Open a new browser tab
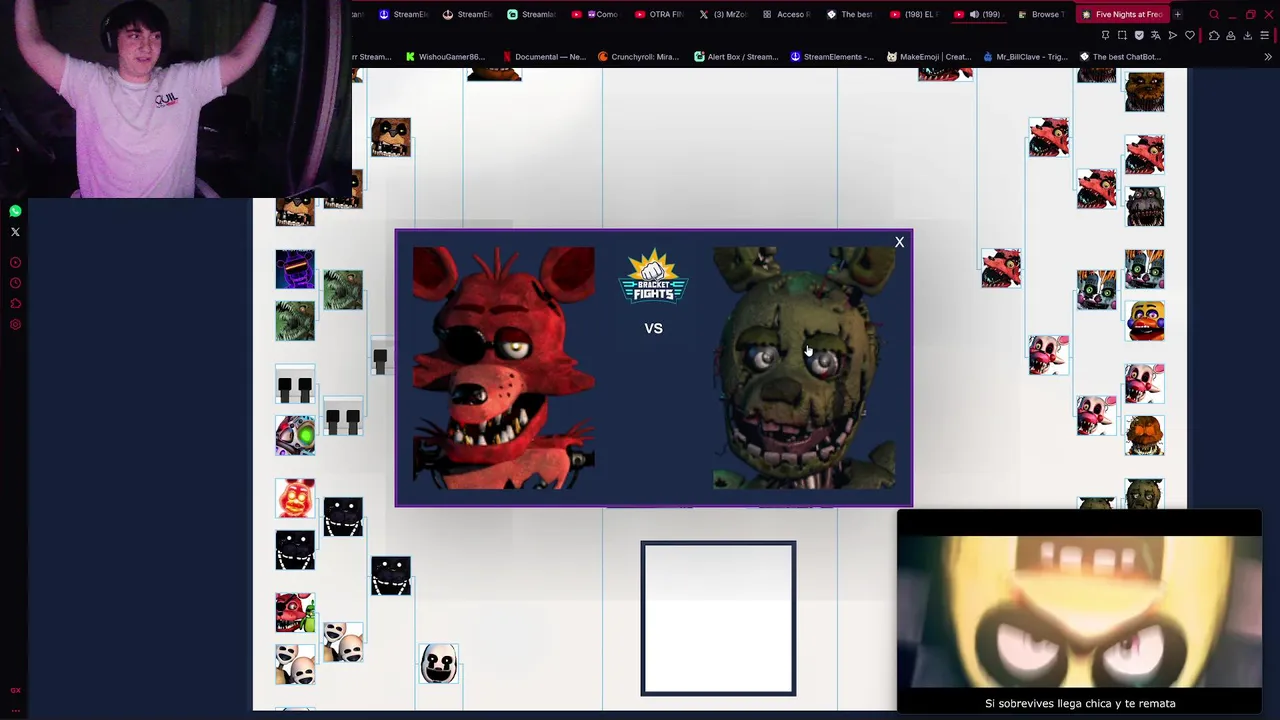Image resolution: width=1280 pixels, height=720 pixels. (x=1177, y=14)
